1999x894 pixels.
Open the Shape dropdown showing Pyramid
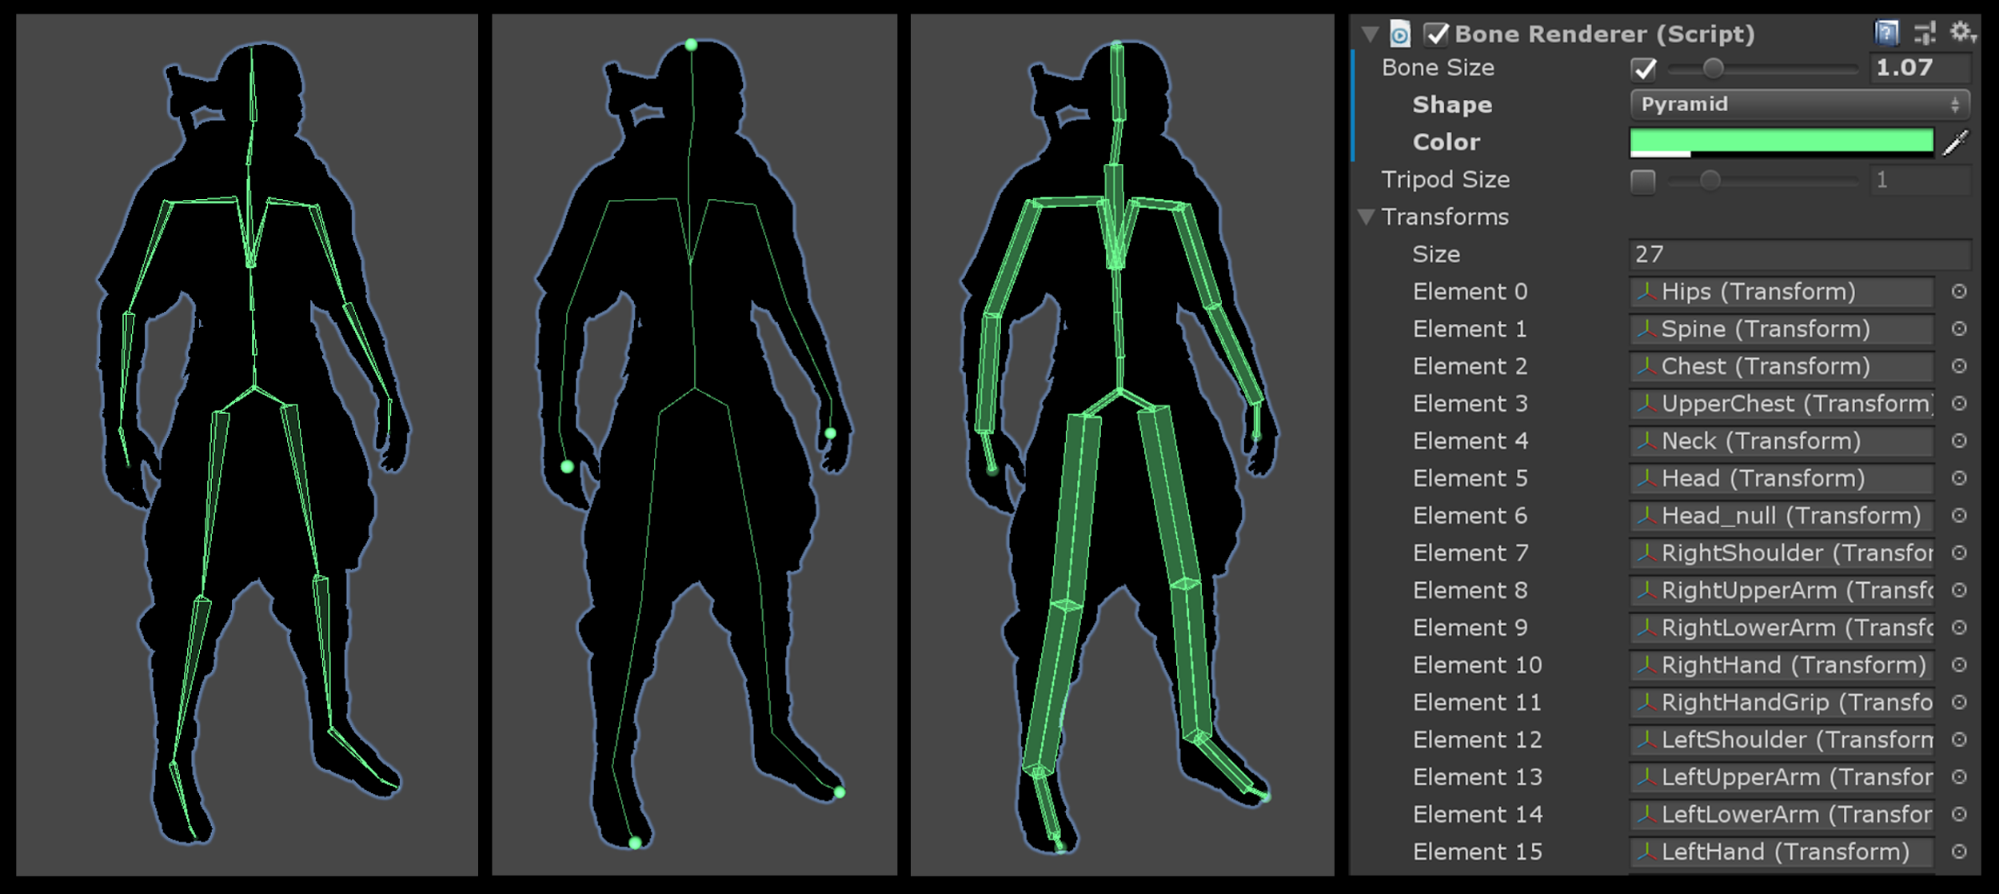[1799, 105]
